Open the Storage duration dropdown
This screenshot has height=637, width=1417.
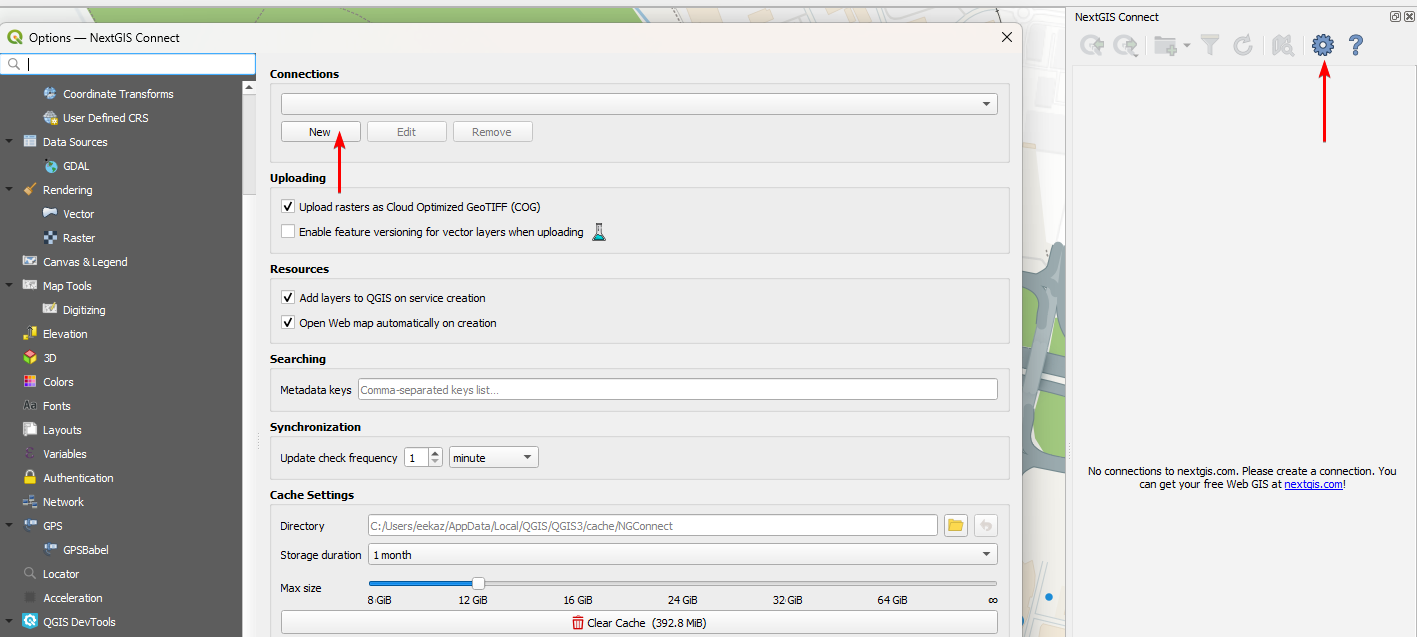click(682, 555)
